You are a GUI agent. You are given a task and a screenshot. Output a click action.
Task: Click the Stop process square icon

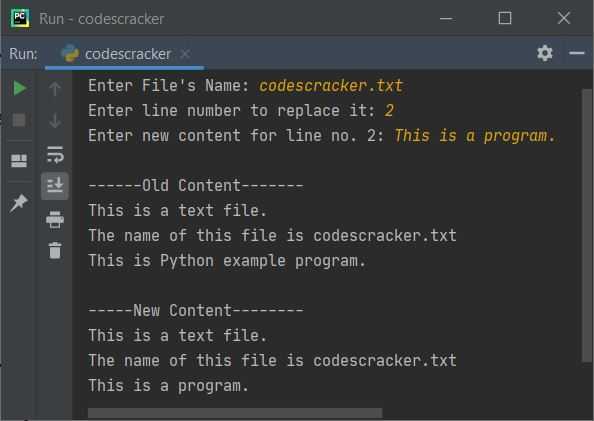click(19, 120)
